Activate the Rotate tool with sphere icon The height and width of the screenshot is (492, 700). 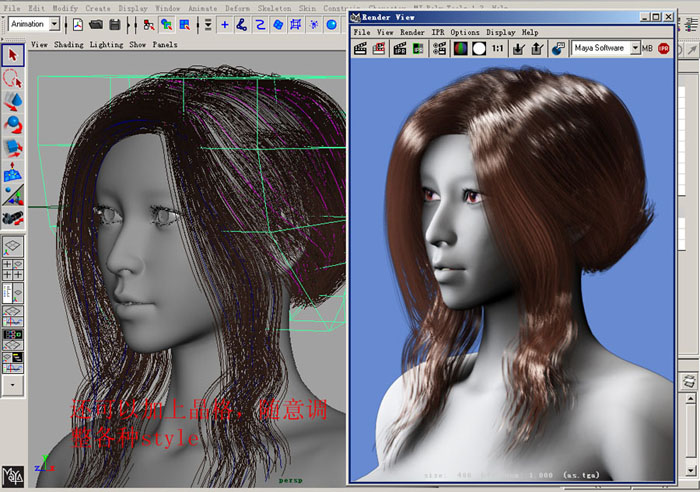pos(12,125)
